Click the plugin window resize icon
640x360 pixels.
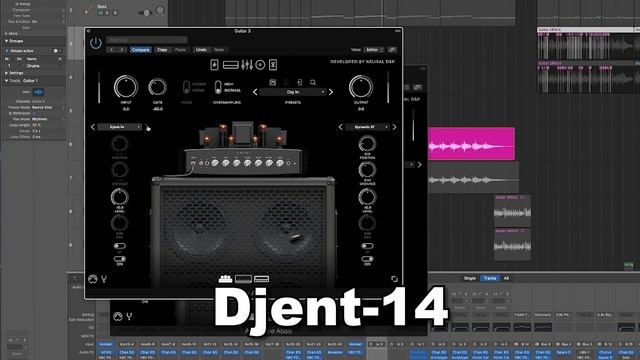point(394,279)
